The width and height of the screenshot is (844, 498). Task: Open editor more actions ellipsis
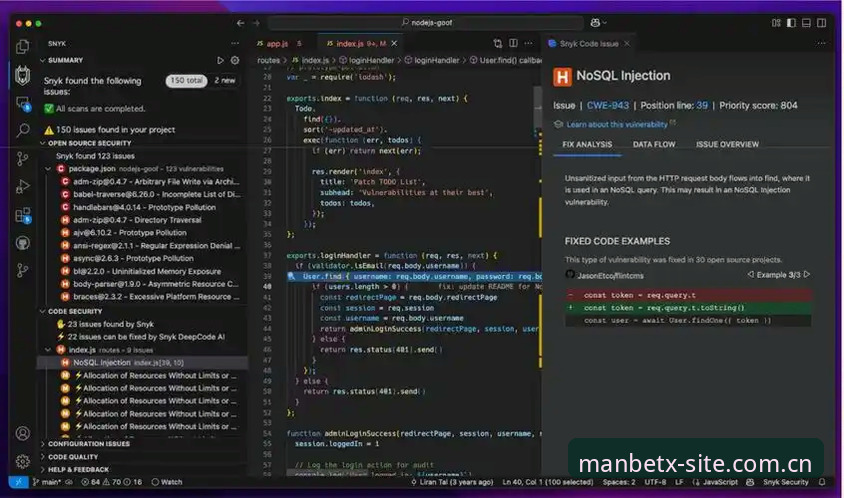(x=529, y=43)
